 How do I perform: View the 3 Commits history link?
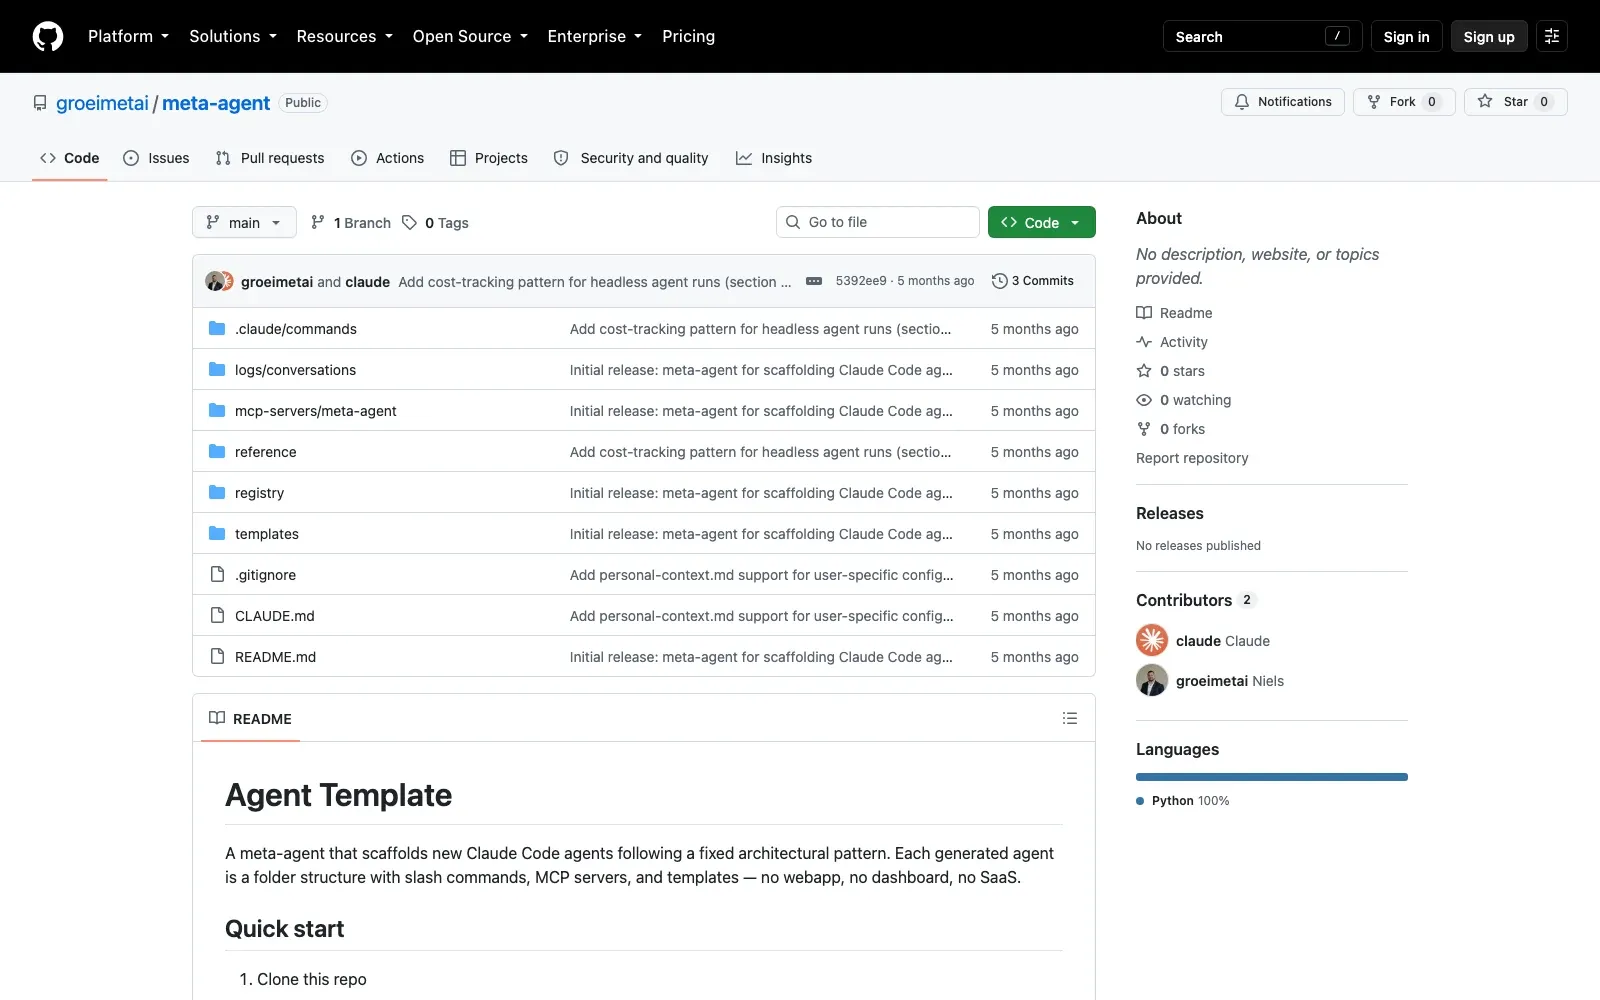1033,281
